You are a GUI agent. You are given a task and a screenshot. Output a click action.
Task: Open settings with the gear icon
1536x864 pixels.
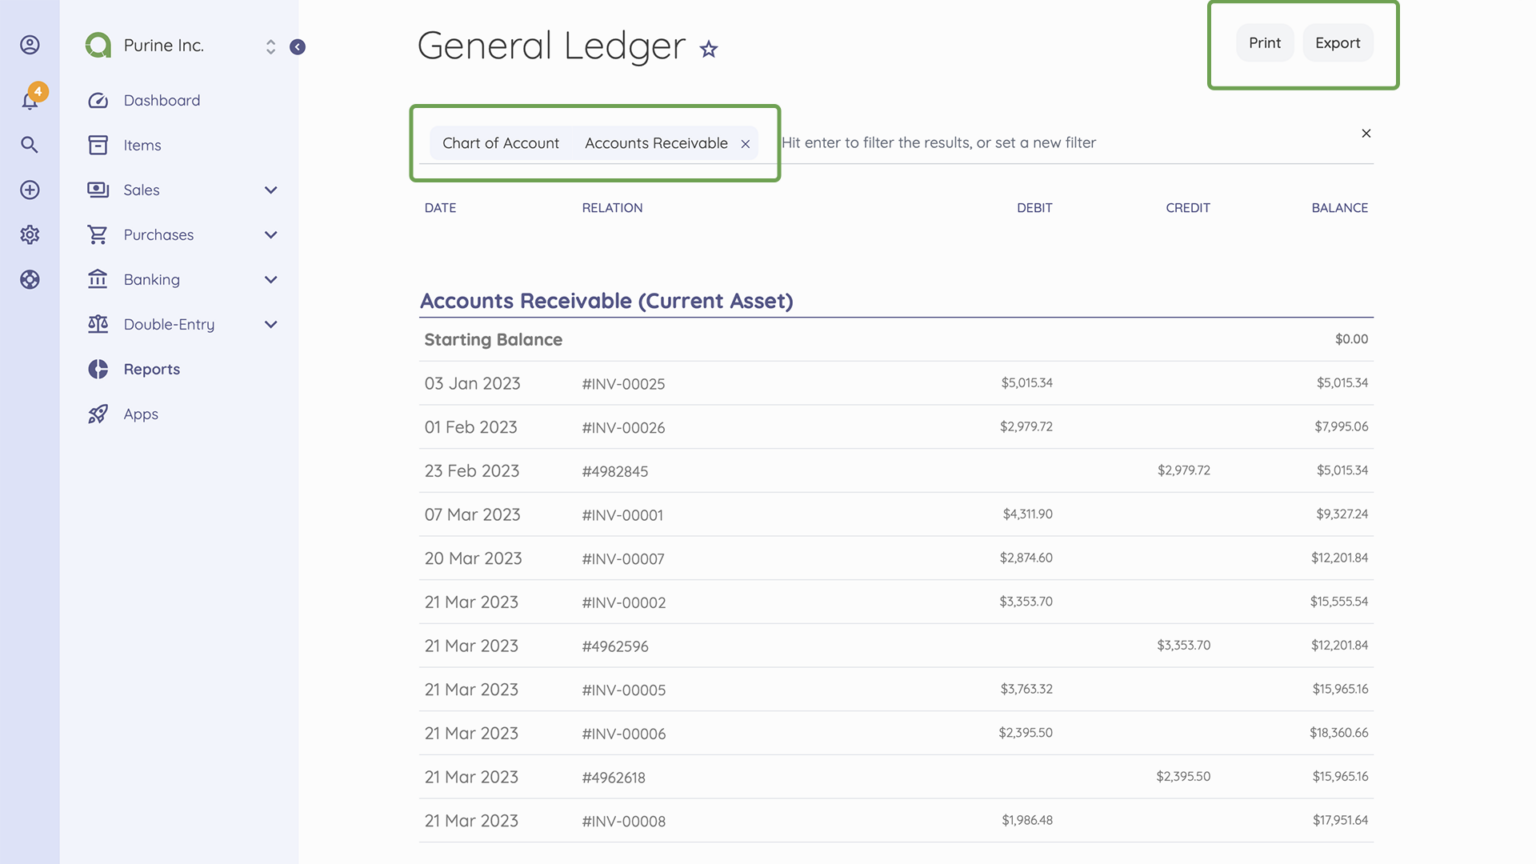click(29, 234)
